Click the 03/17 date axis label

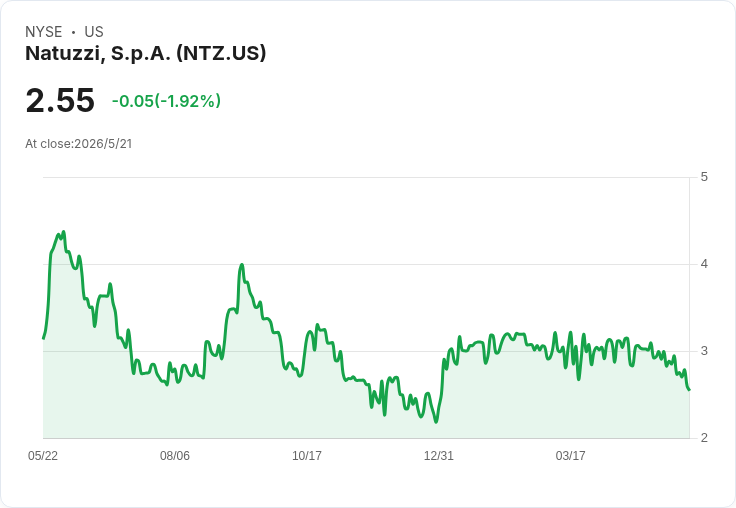click(570, 455)
